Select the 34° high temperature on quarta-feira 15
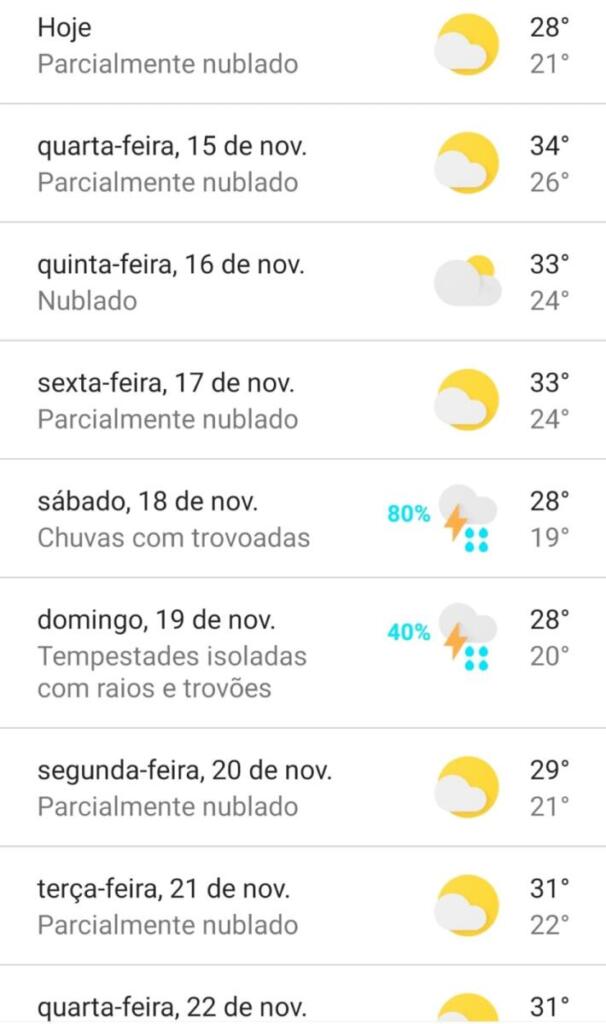This screenshot has width=606, height=1024. tap(549, 146)
